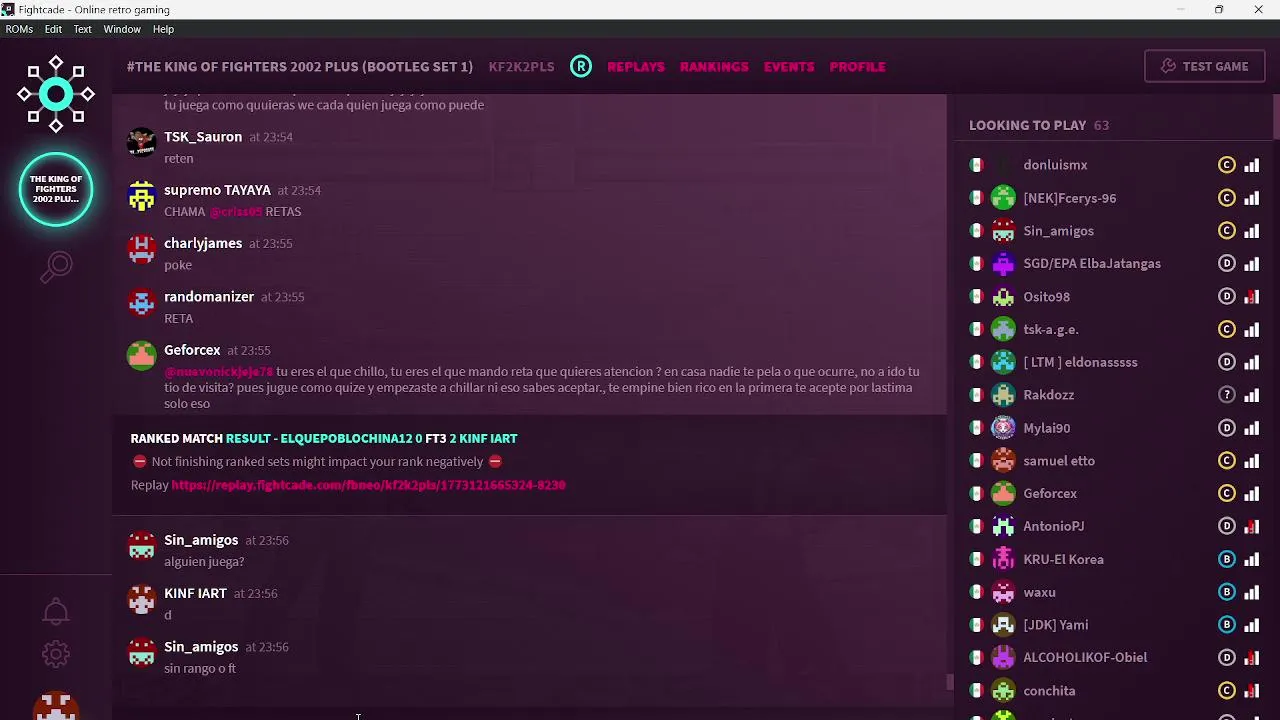Image resolution: width=1280 pixels, height=720 pixels.
Task: Click waxu's pixel avatar in player list
Action: (x=1003, y=592)
